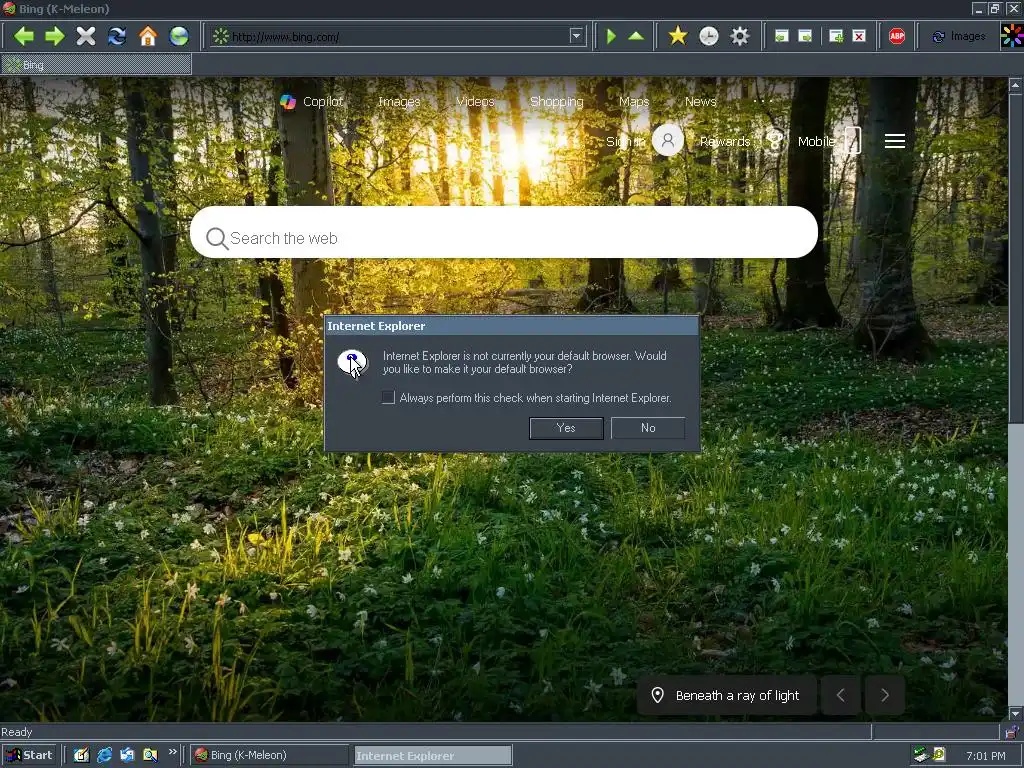
Task: Click the 7:01 PM clock
Action: coord(985,756)
